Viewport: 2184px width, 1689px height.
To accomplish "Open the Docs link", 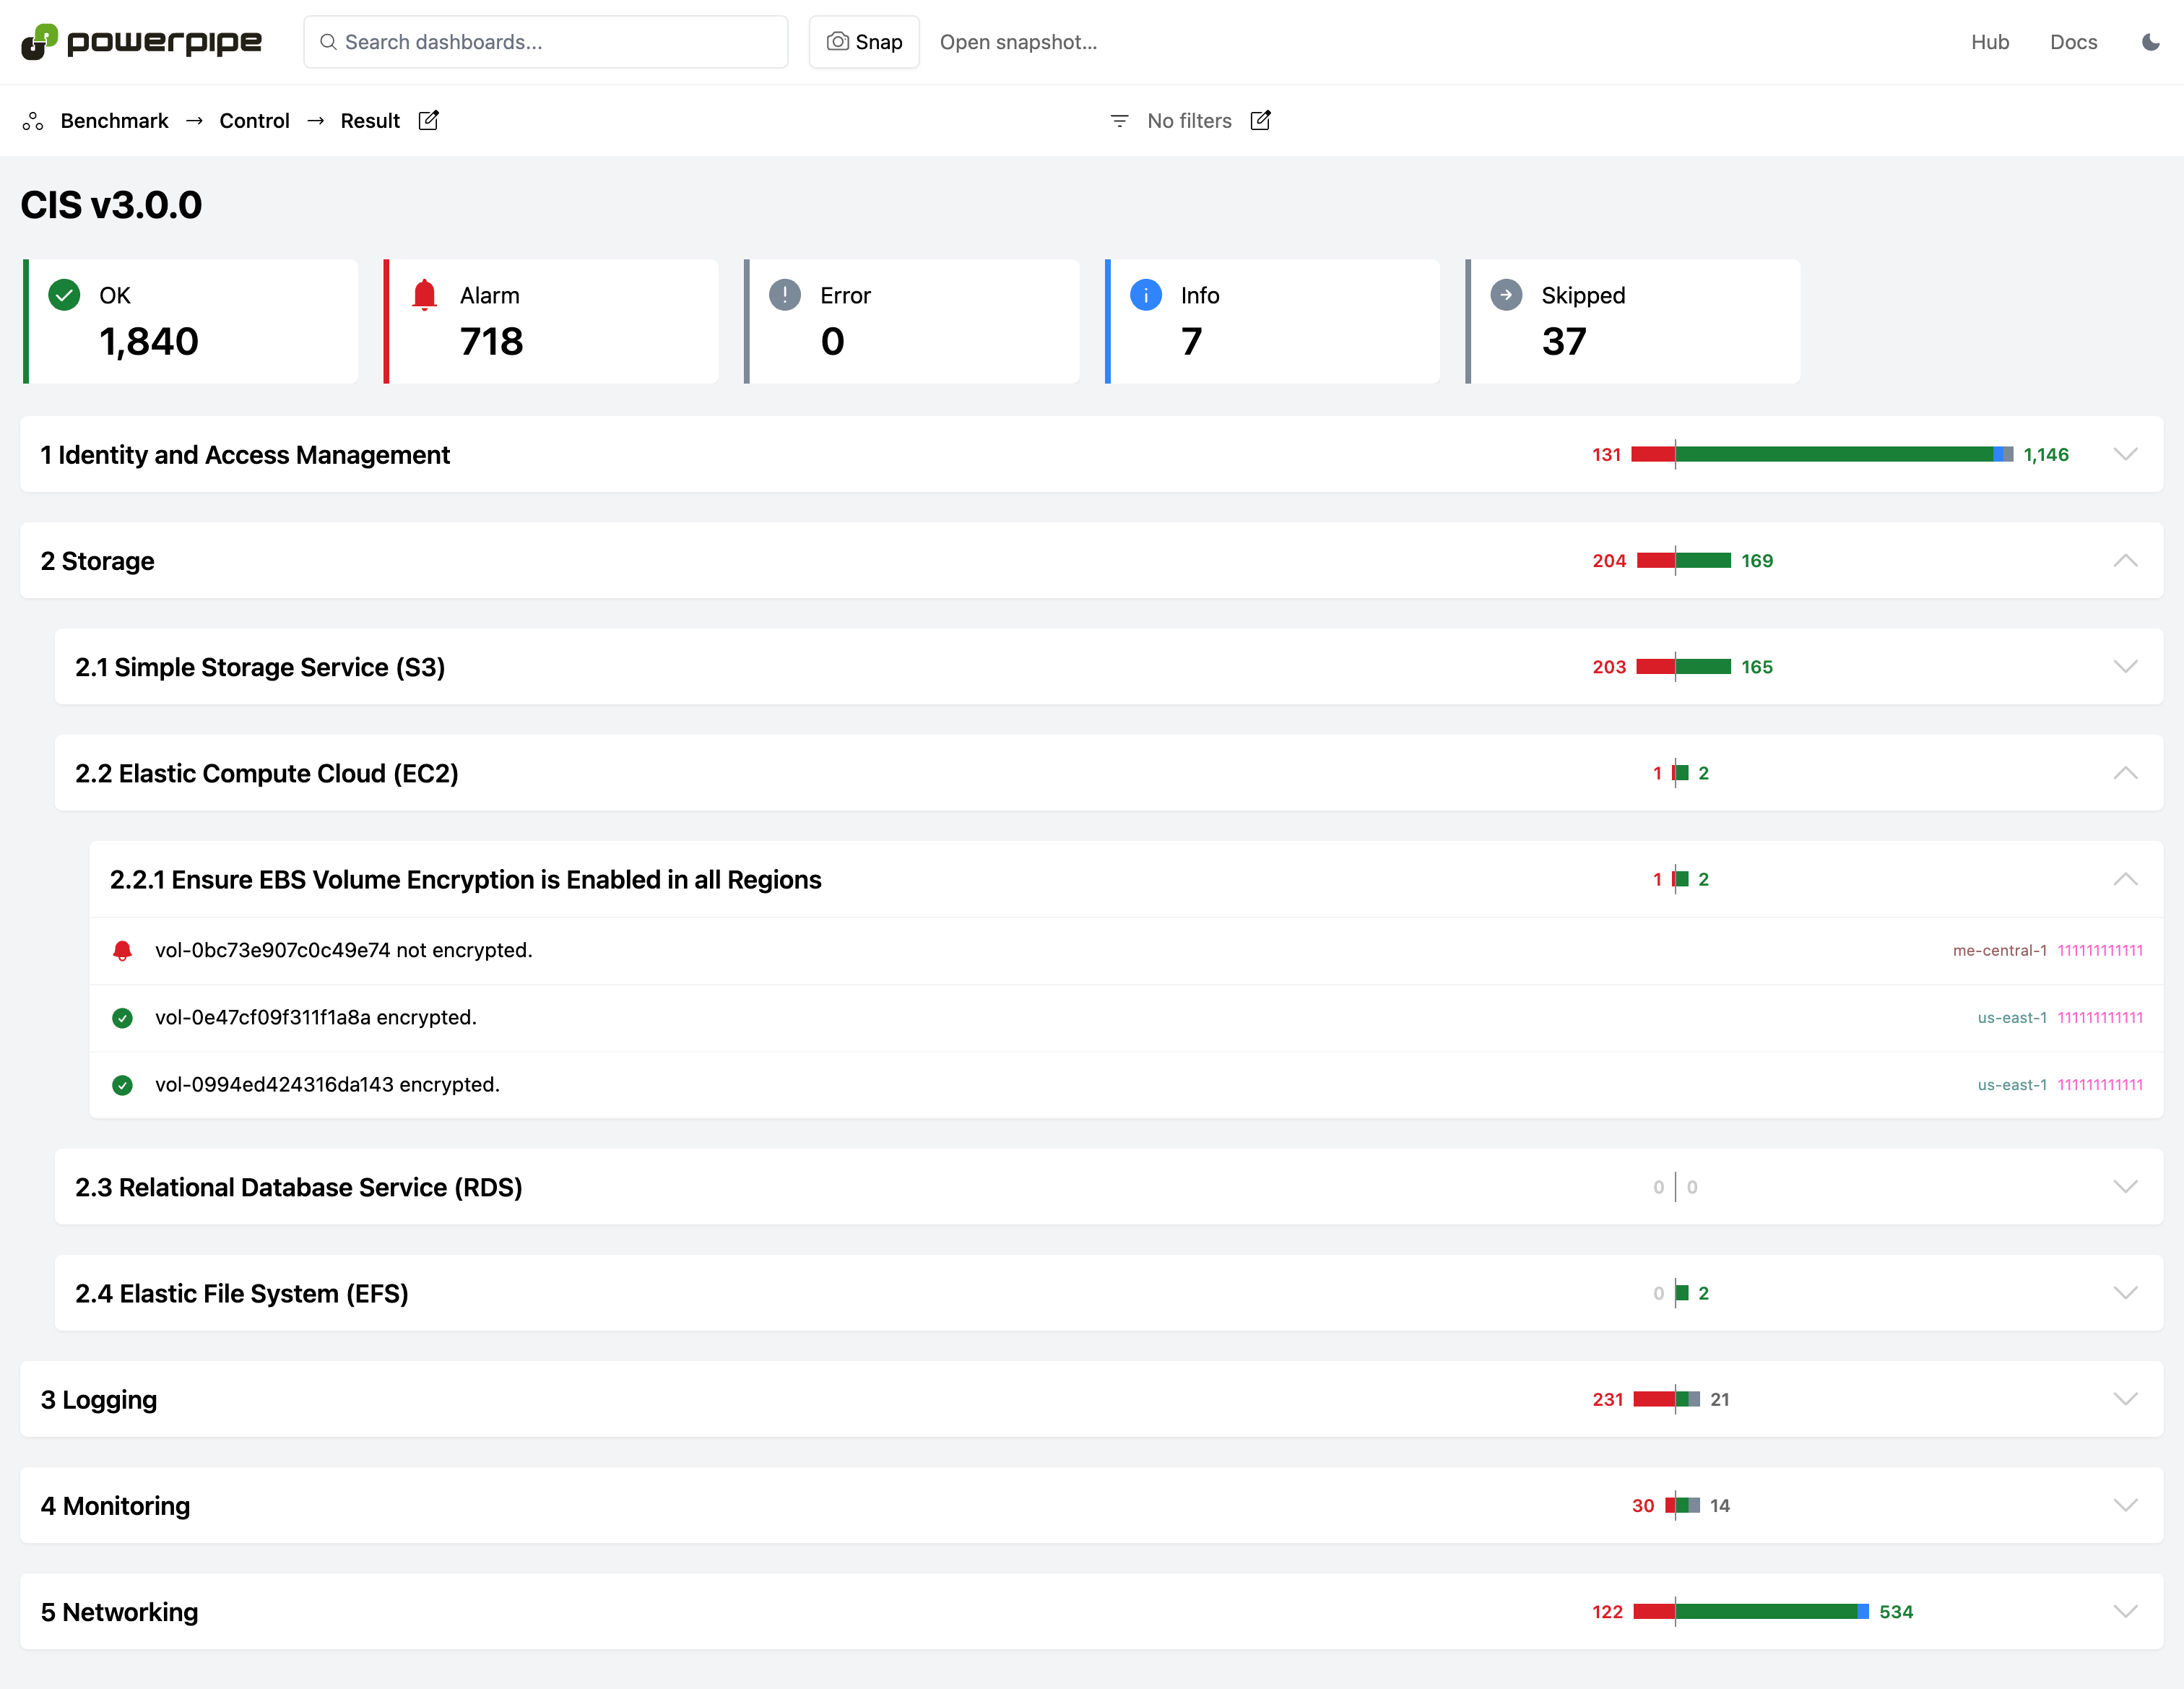I will click(x=2073, y=42).
